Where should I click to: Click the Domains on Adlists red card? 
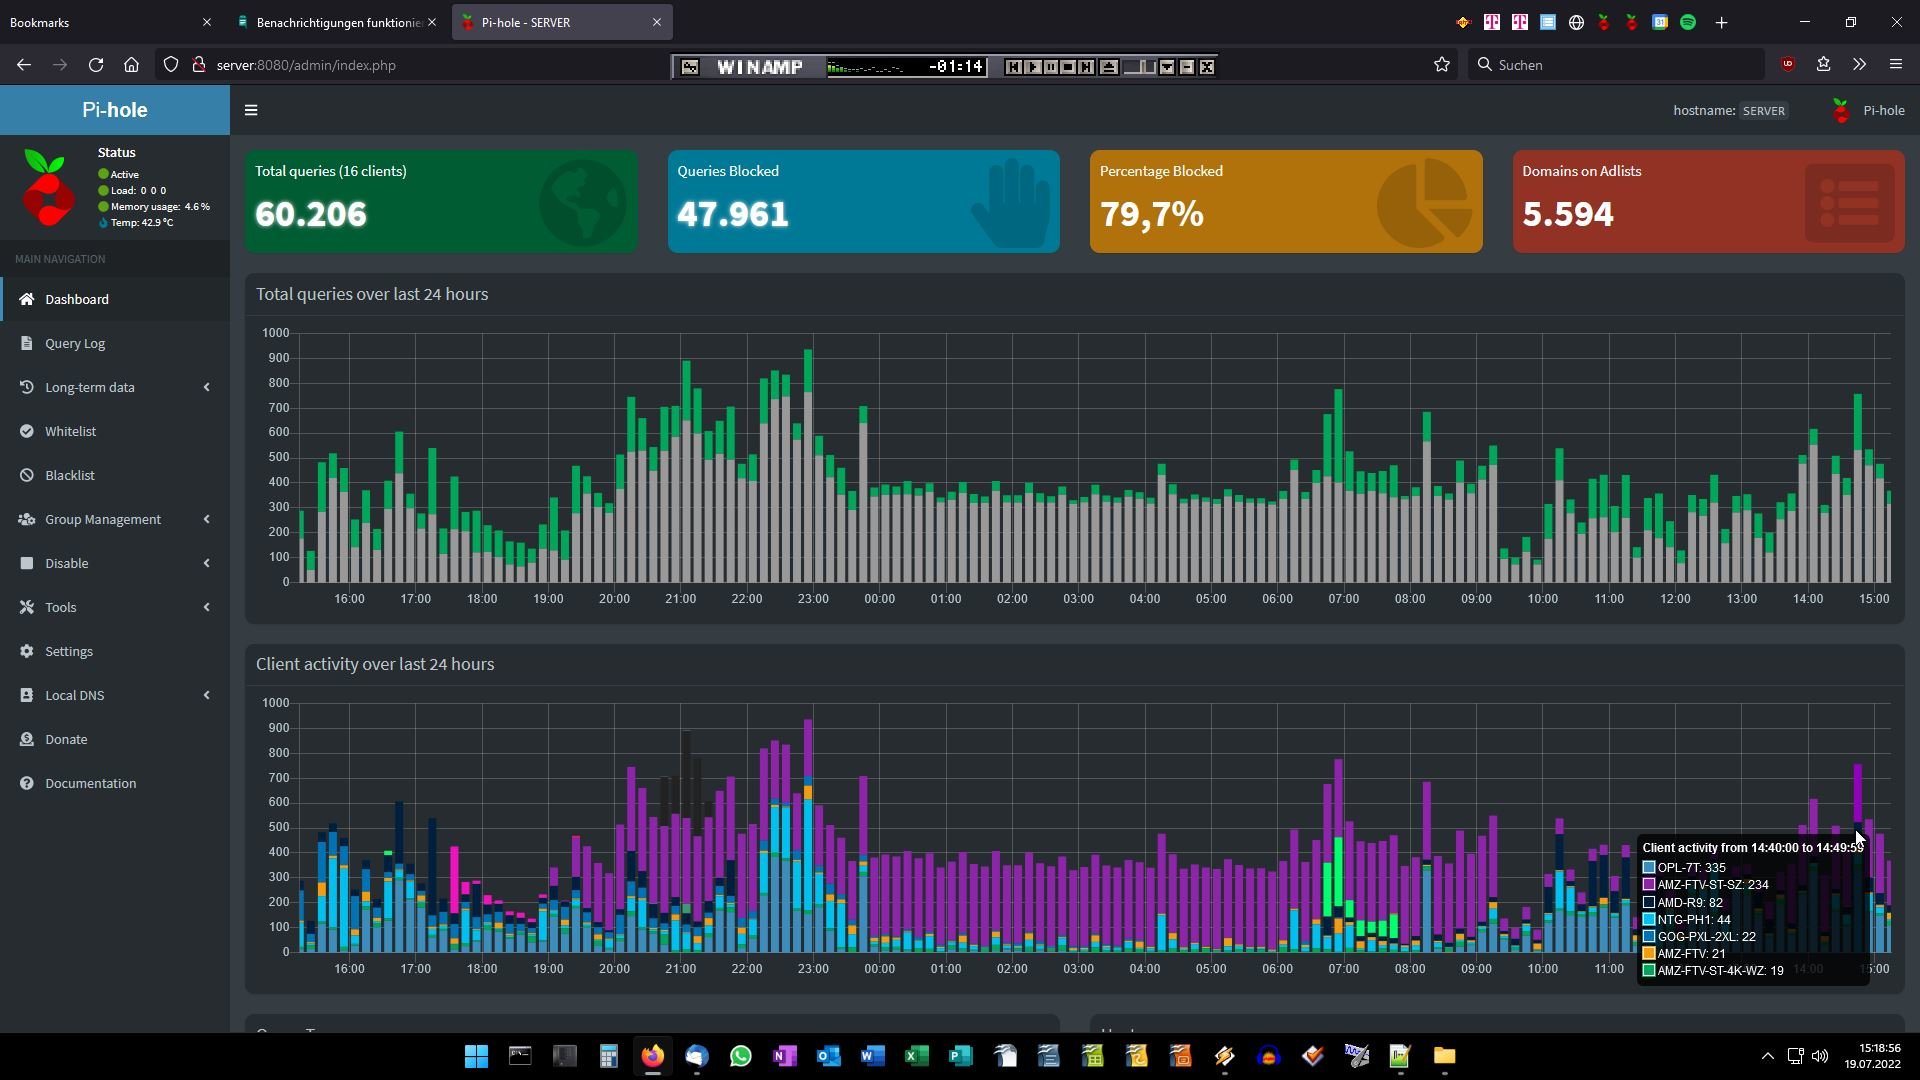coord(1709,201)
